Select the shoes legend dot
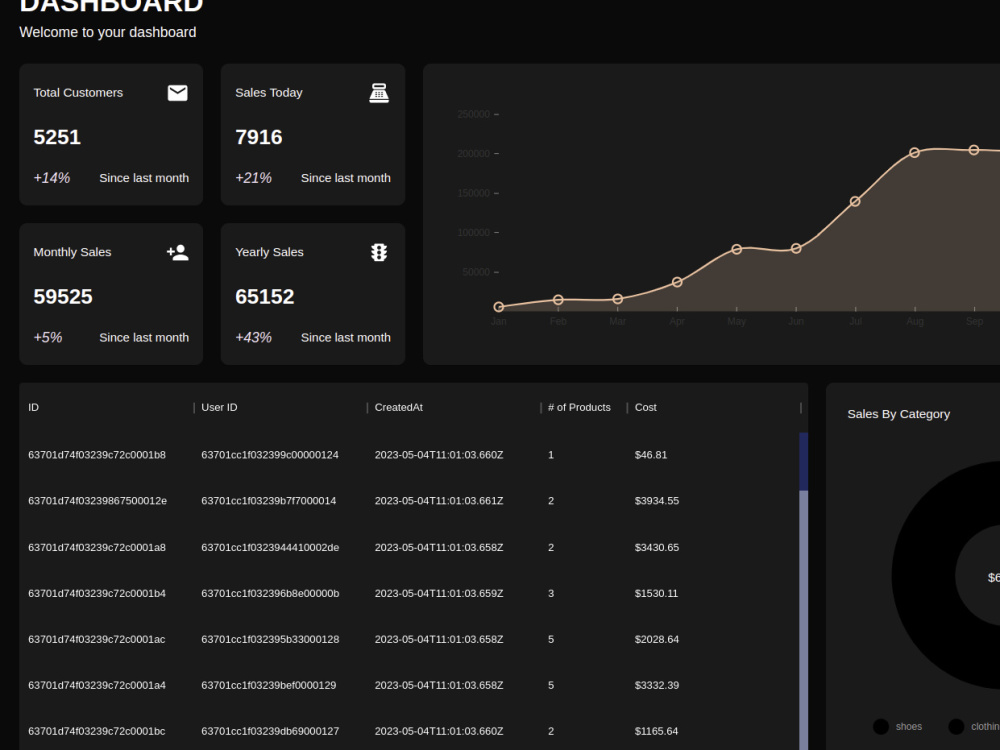 [881, 726]
